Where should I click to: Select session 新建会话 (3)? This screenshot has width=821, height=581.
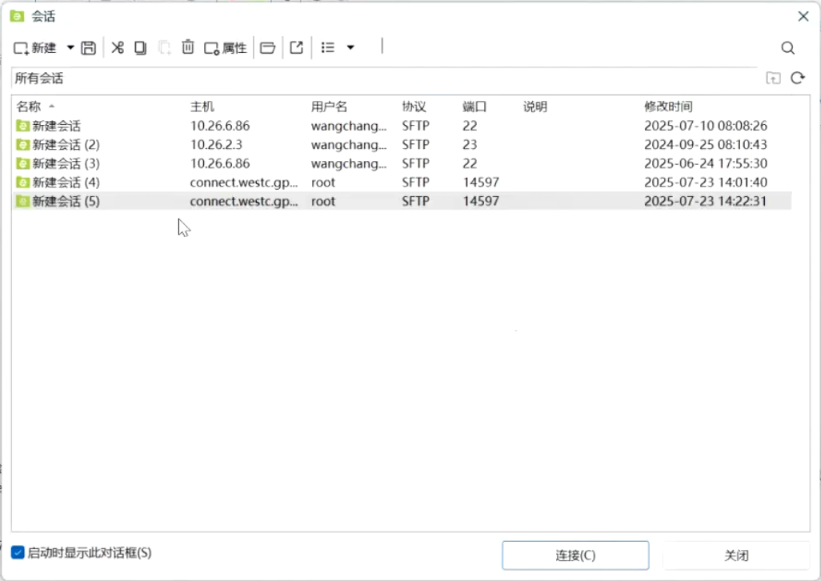402,163
